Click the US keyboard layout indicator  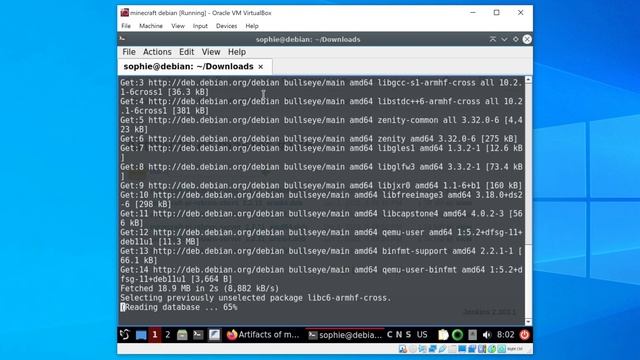click(422, 335)
